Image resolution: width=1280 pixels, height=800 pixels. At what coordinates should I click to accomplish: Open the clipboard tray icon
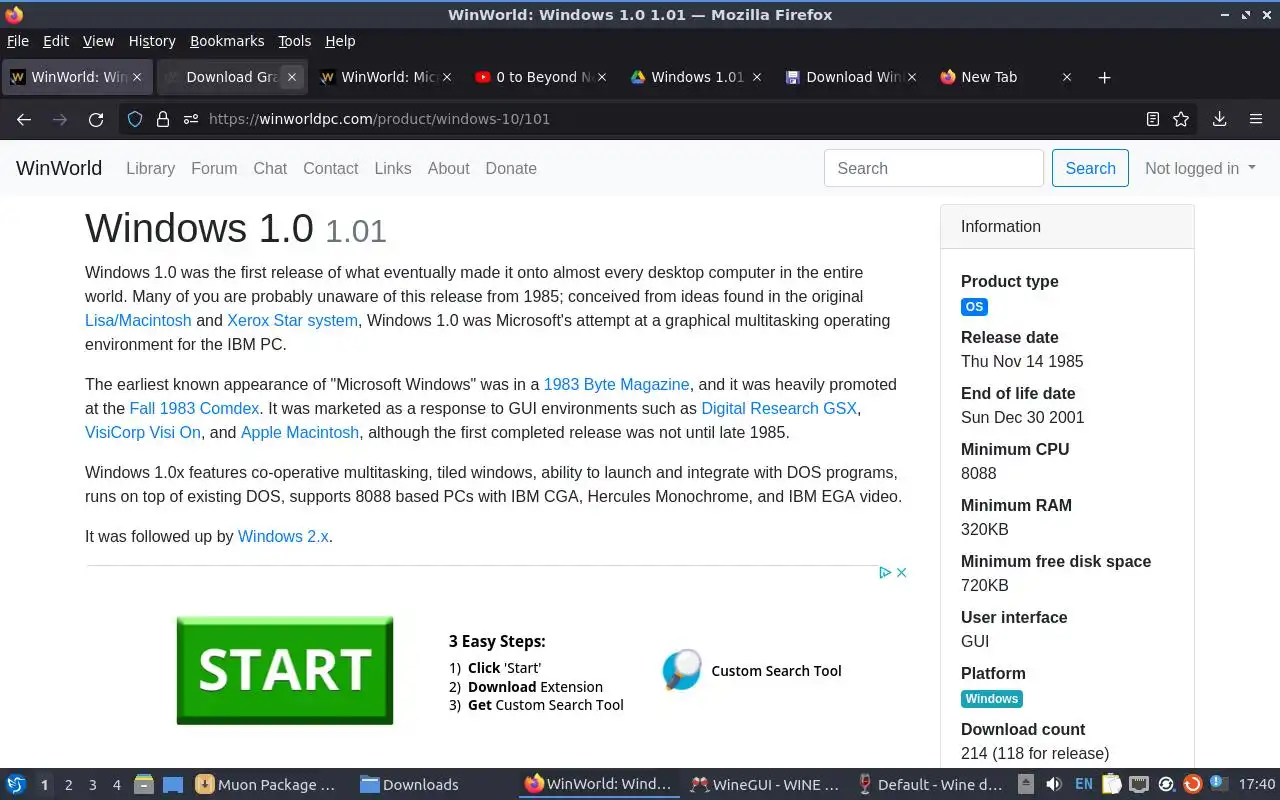point(1112,785)
